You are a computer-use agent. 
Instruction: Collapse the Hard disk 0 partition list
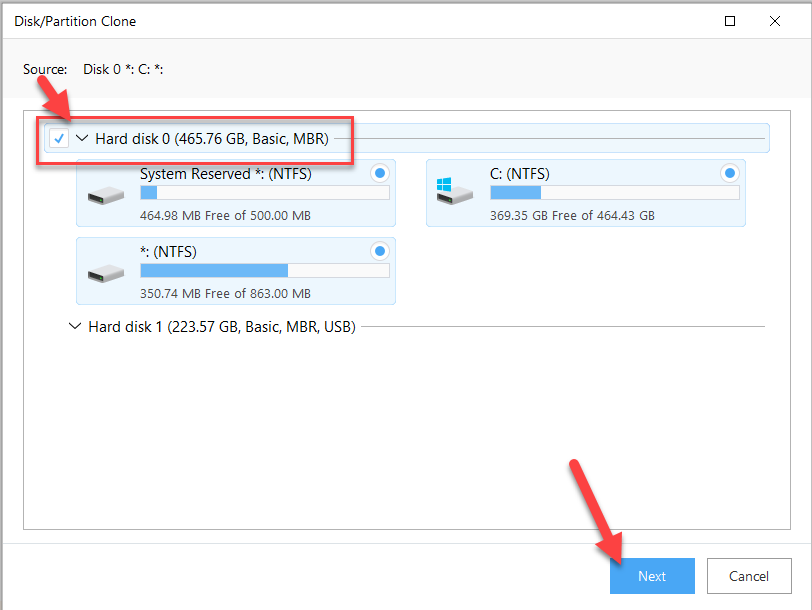(82, 138)
